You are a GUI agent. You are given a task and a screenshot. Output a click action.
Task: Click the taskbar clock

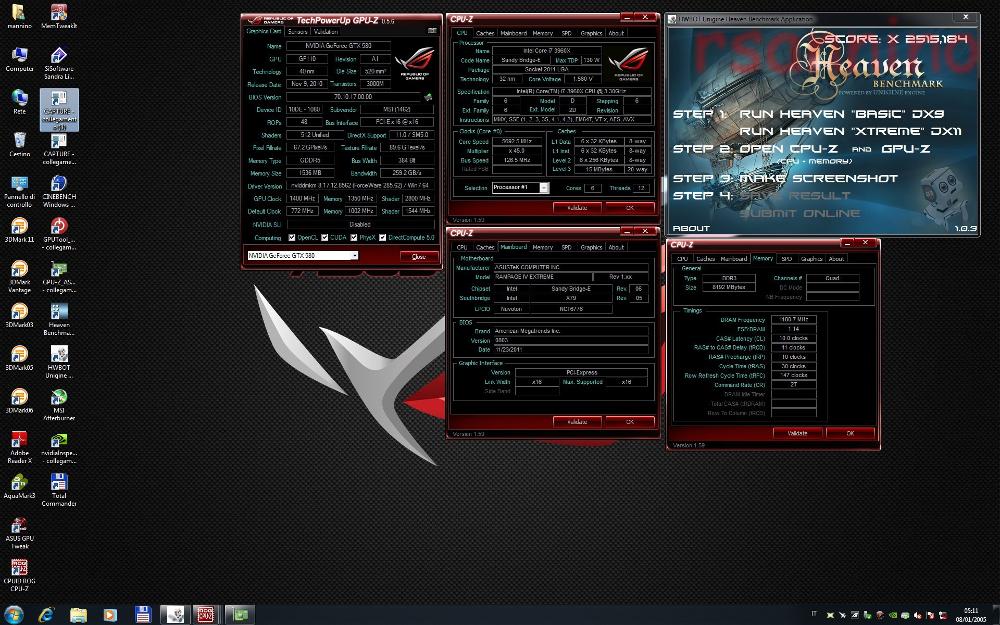click(970, 615)
